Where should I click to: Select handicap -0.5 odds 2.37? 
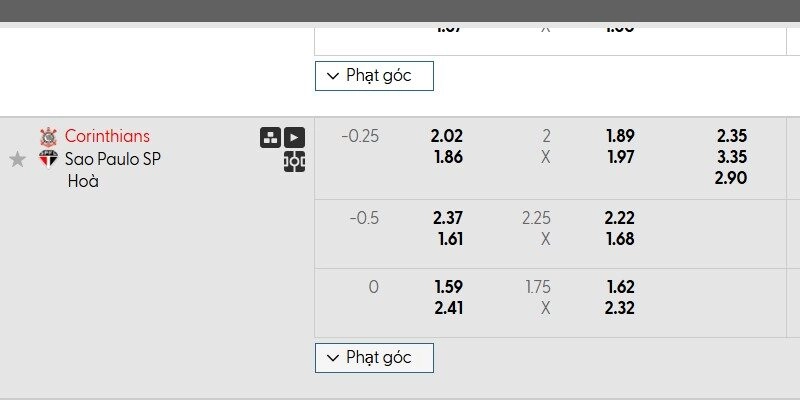(x=447, y=218)
